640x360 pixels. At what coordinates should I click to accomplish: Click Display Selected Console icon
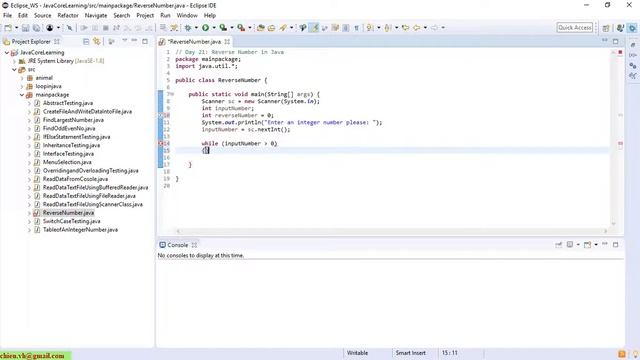[x=570, y=244]
